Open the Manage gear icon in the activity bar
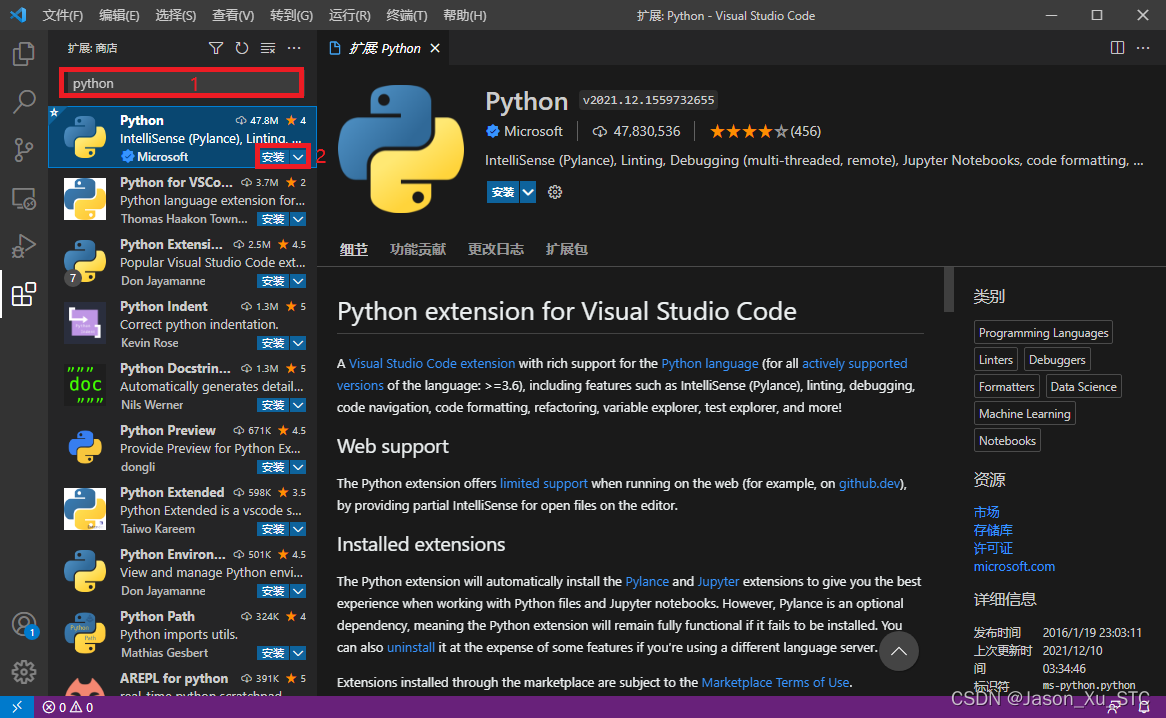This screenshot has width=1166, height=718. point(24,672)
